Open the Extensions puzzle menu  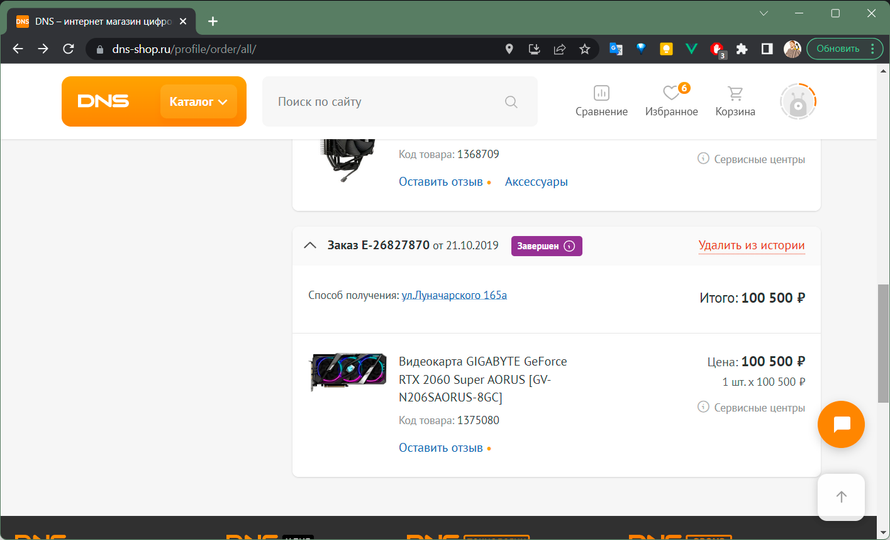click(742, 49)
